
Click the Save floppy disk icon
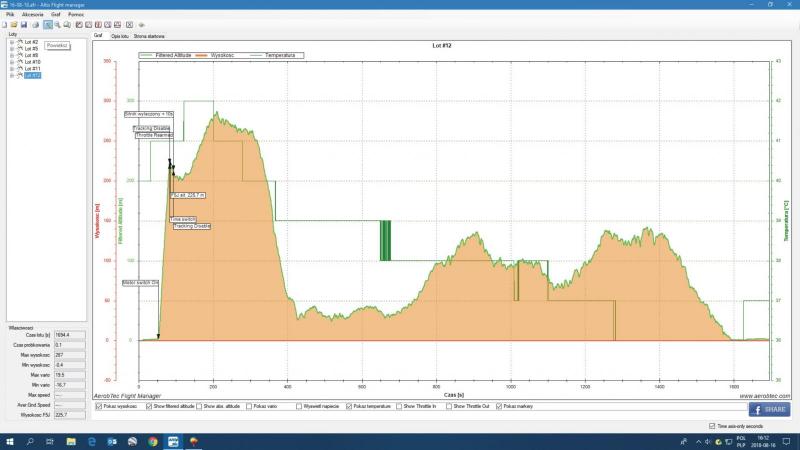23,24
